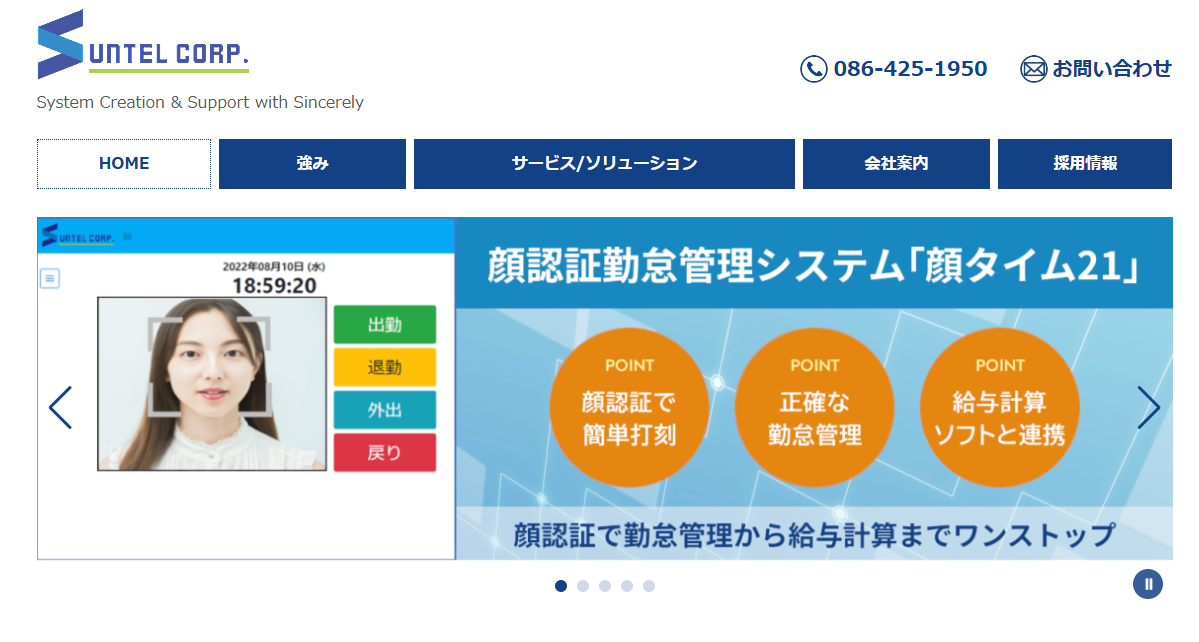The height and width of the screenshot is (642, 1199).
Task: Click the tagline System Creation & Support with Sincerely
Action: (200, 102)
